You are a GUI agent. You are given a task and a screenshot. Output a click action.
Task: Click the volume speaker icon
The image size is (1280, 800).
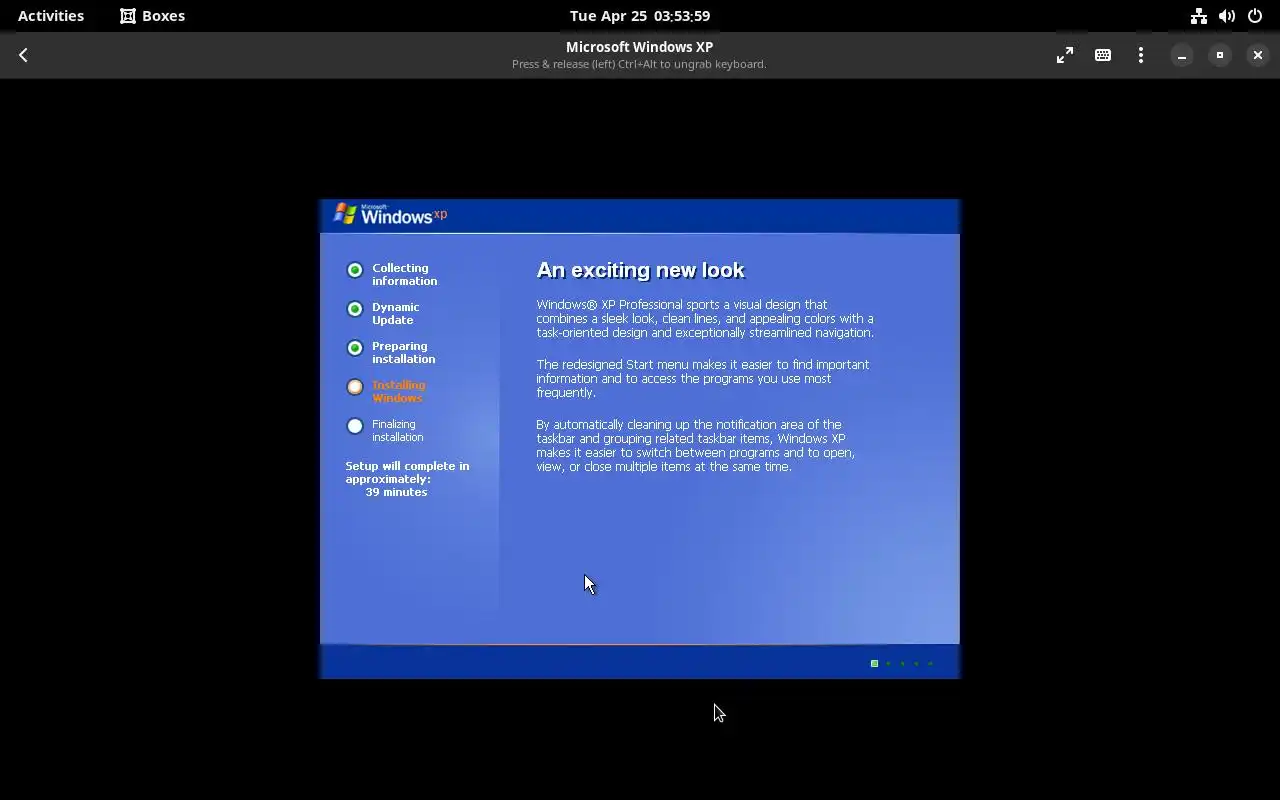[1227, 15]
